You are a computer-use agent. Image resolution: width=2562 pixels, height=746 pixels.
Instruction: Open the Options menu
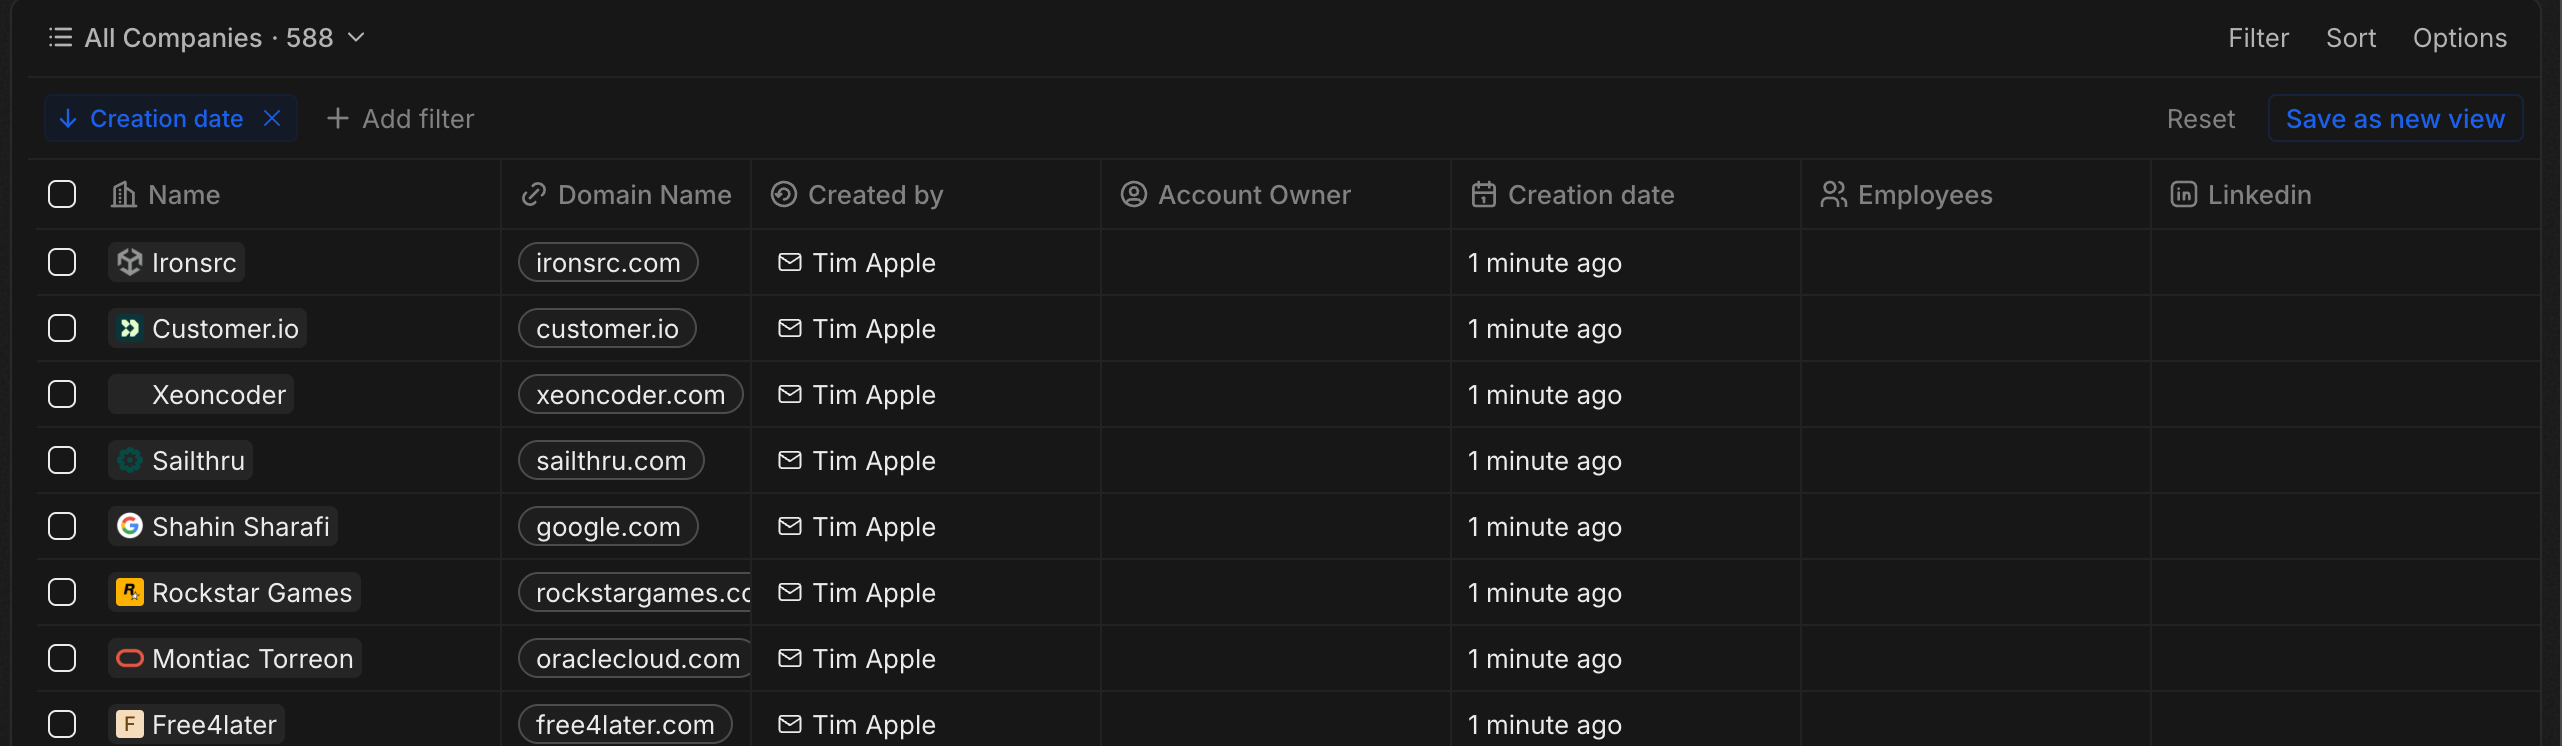point(2459,38)
